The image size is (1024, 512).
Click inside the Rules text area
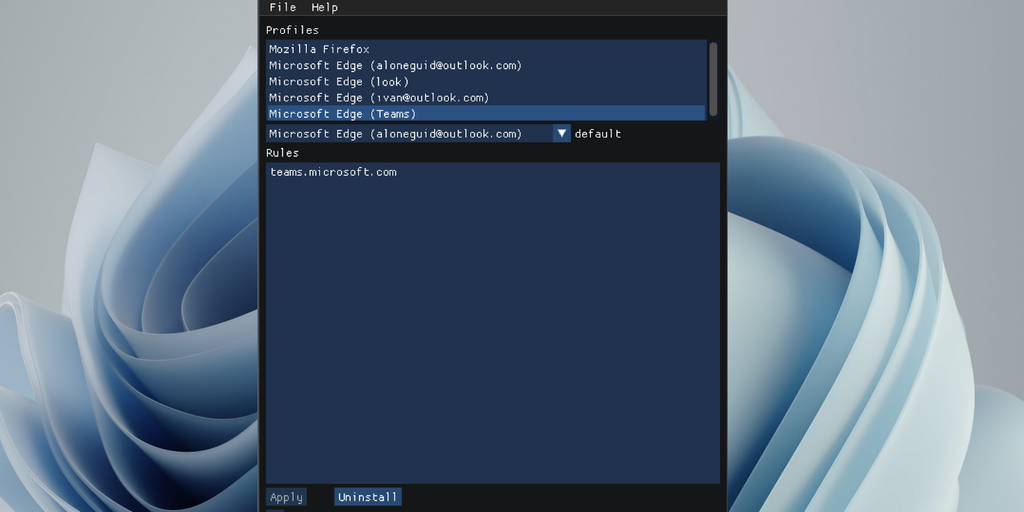point(492,323)
